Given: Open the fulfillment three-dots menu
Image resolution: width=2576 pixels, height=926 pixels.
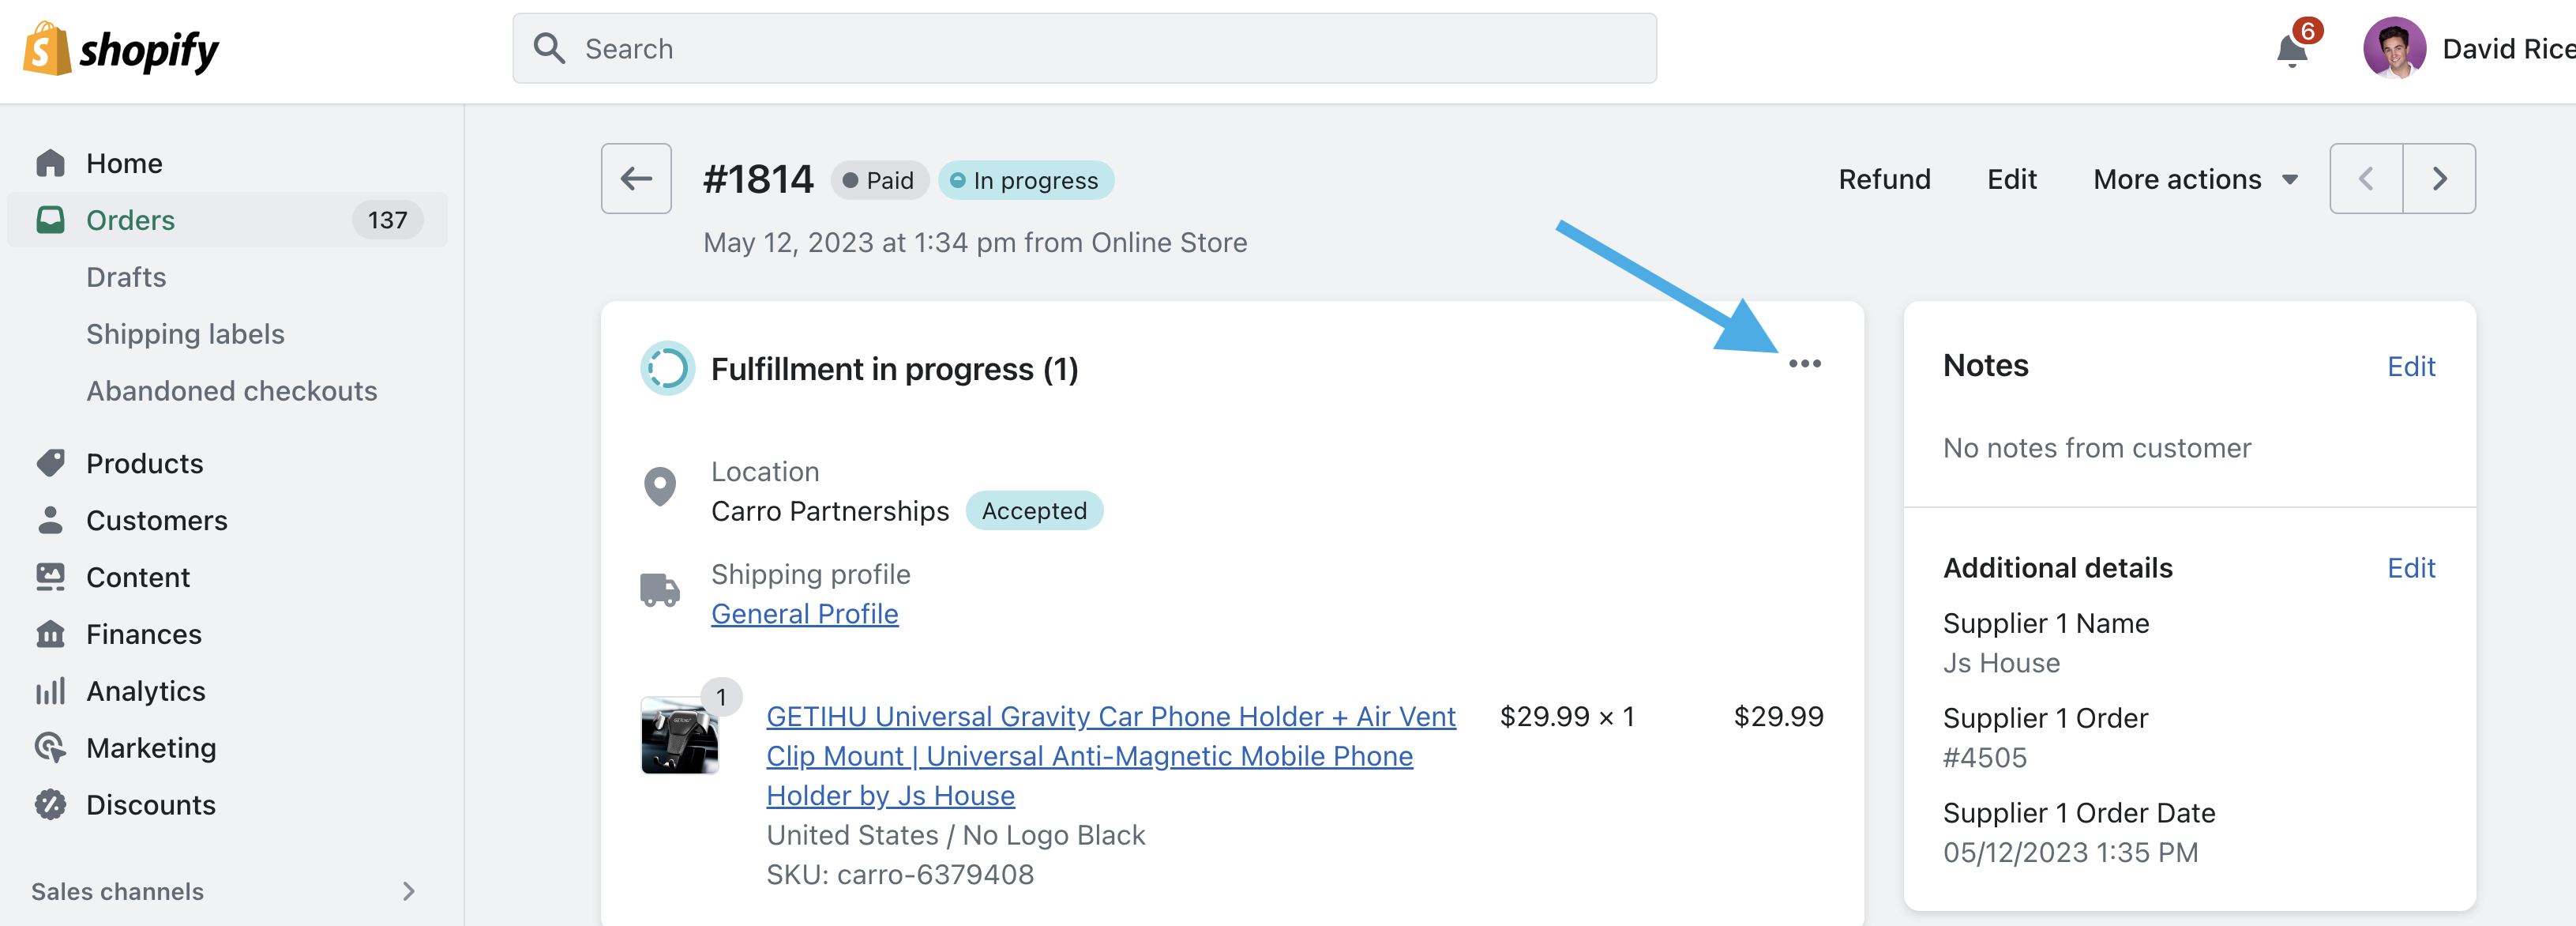Looking at the screenshot, I should (1804, 364).
